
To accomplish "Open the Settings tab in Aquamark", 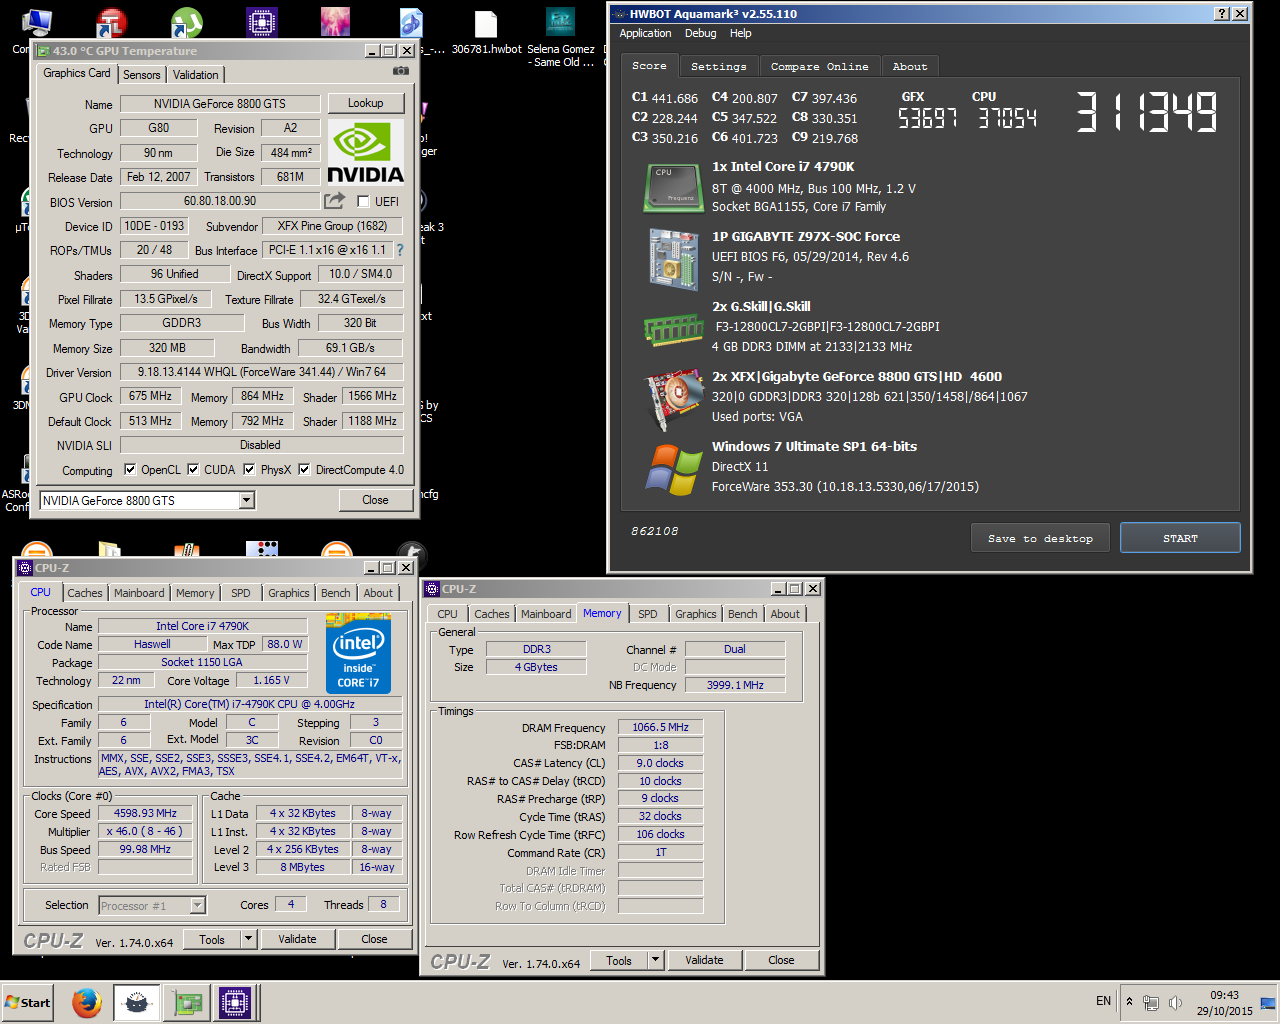I will coord(718,66).
